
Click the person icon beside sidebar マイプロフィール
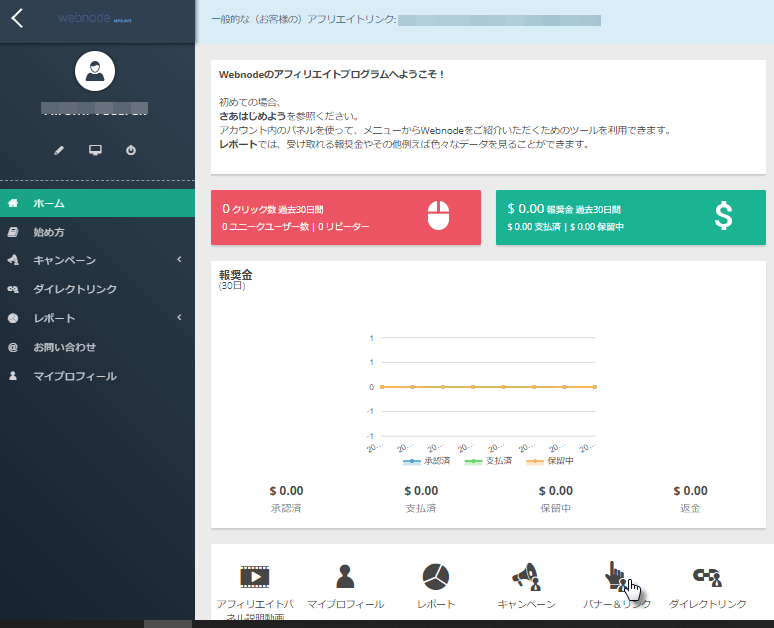(x=13, y=376)
